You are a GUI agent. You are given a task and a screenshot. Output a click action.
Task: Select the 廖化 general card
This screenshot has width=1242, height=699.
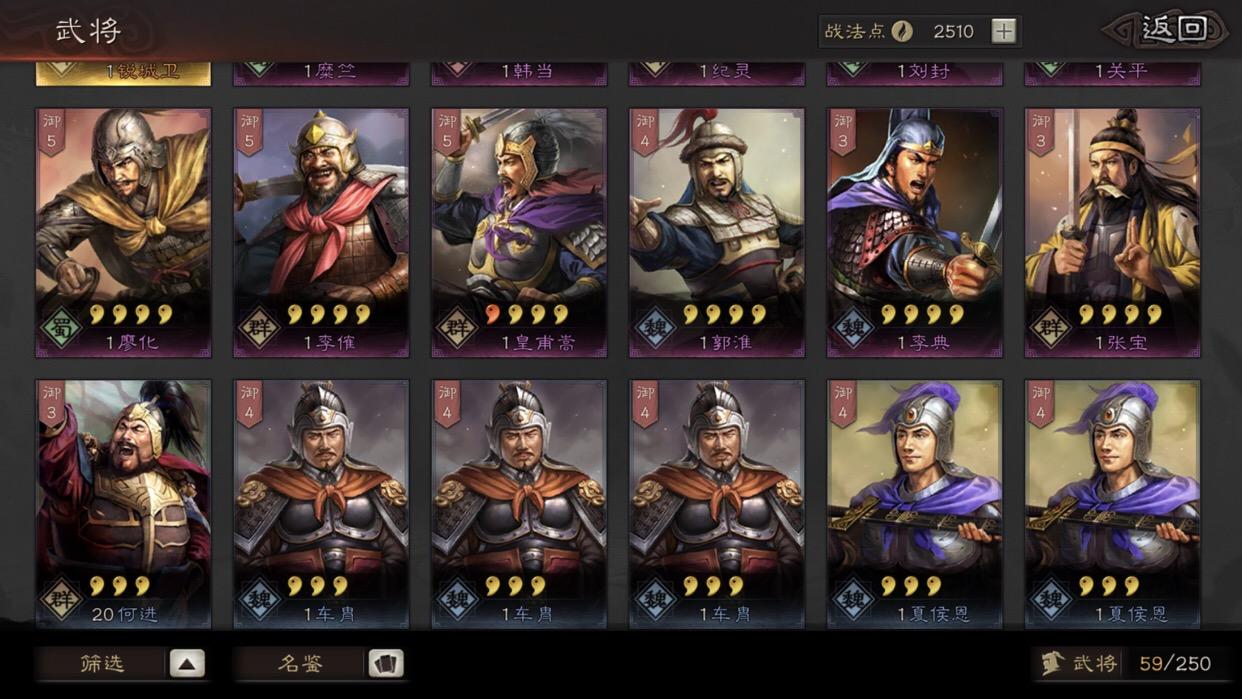click(x=123, y=232)
